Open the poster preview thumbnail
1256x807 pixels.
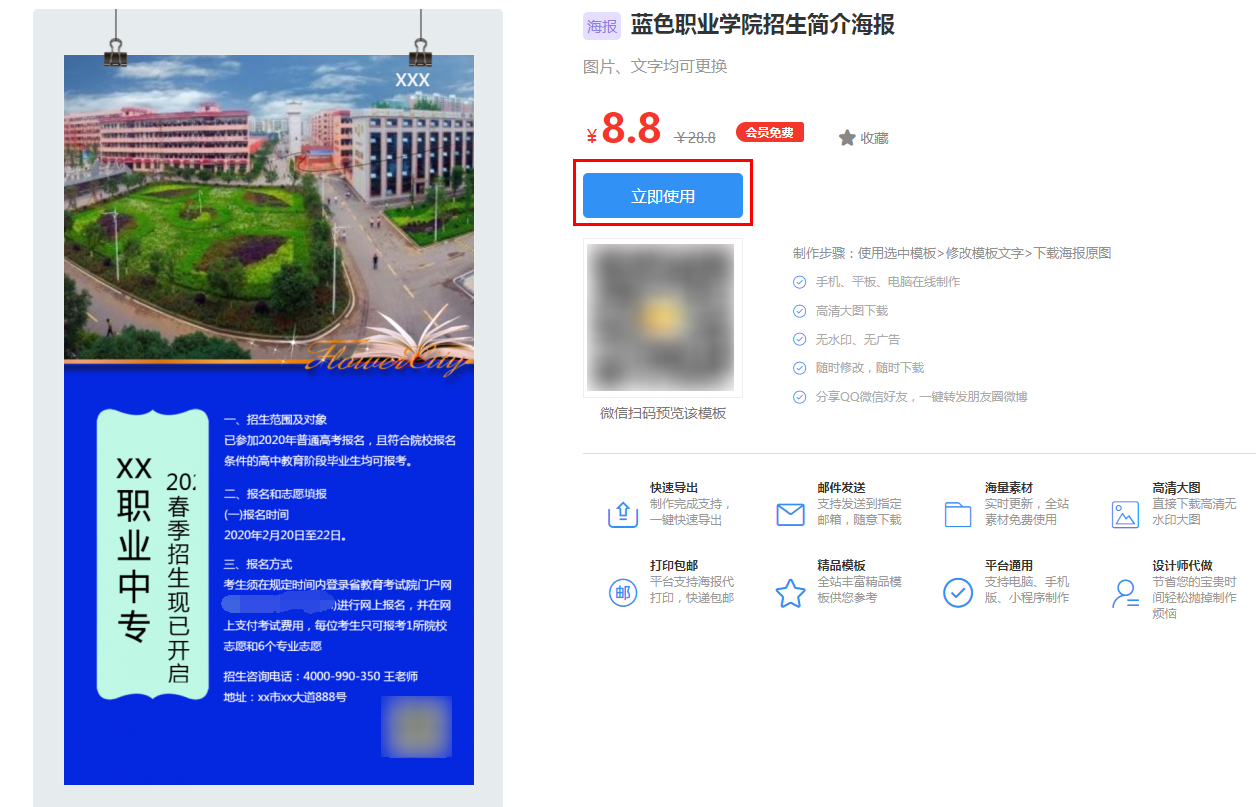pos(268,420)
